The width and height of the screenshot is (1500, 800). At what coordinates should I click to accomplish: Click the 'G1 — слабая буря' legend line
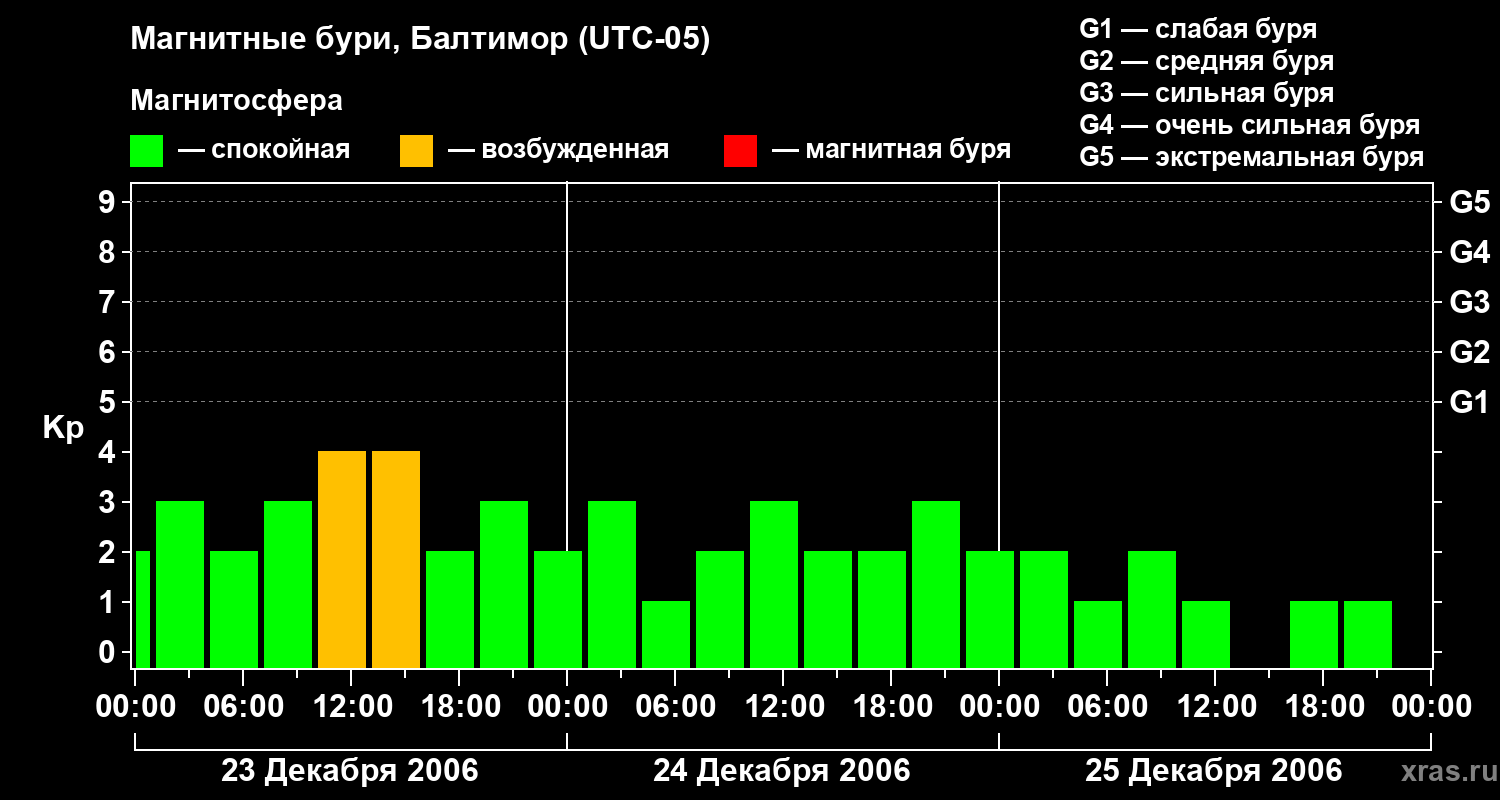[1199, 29]
